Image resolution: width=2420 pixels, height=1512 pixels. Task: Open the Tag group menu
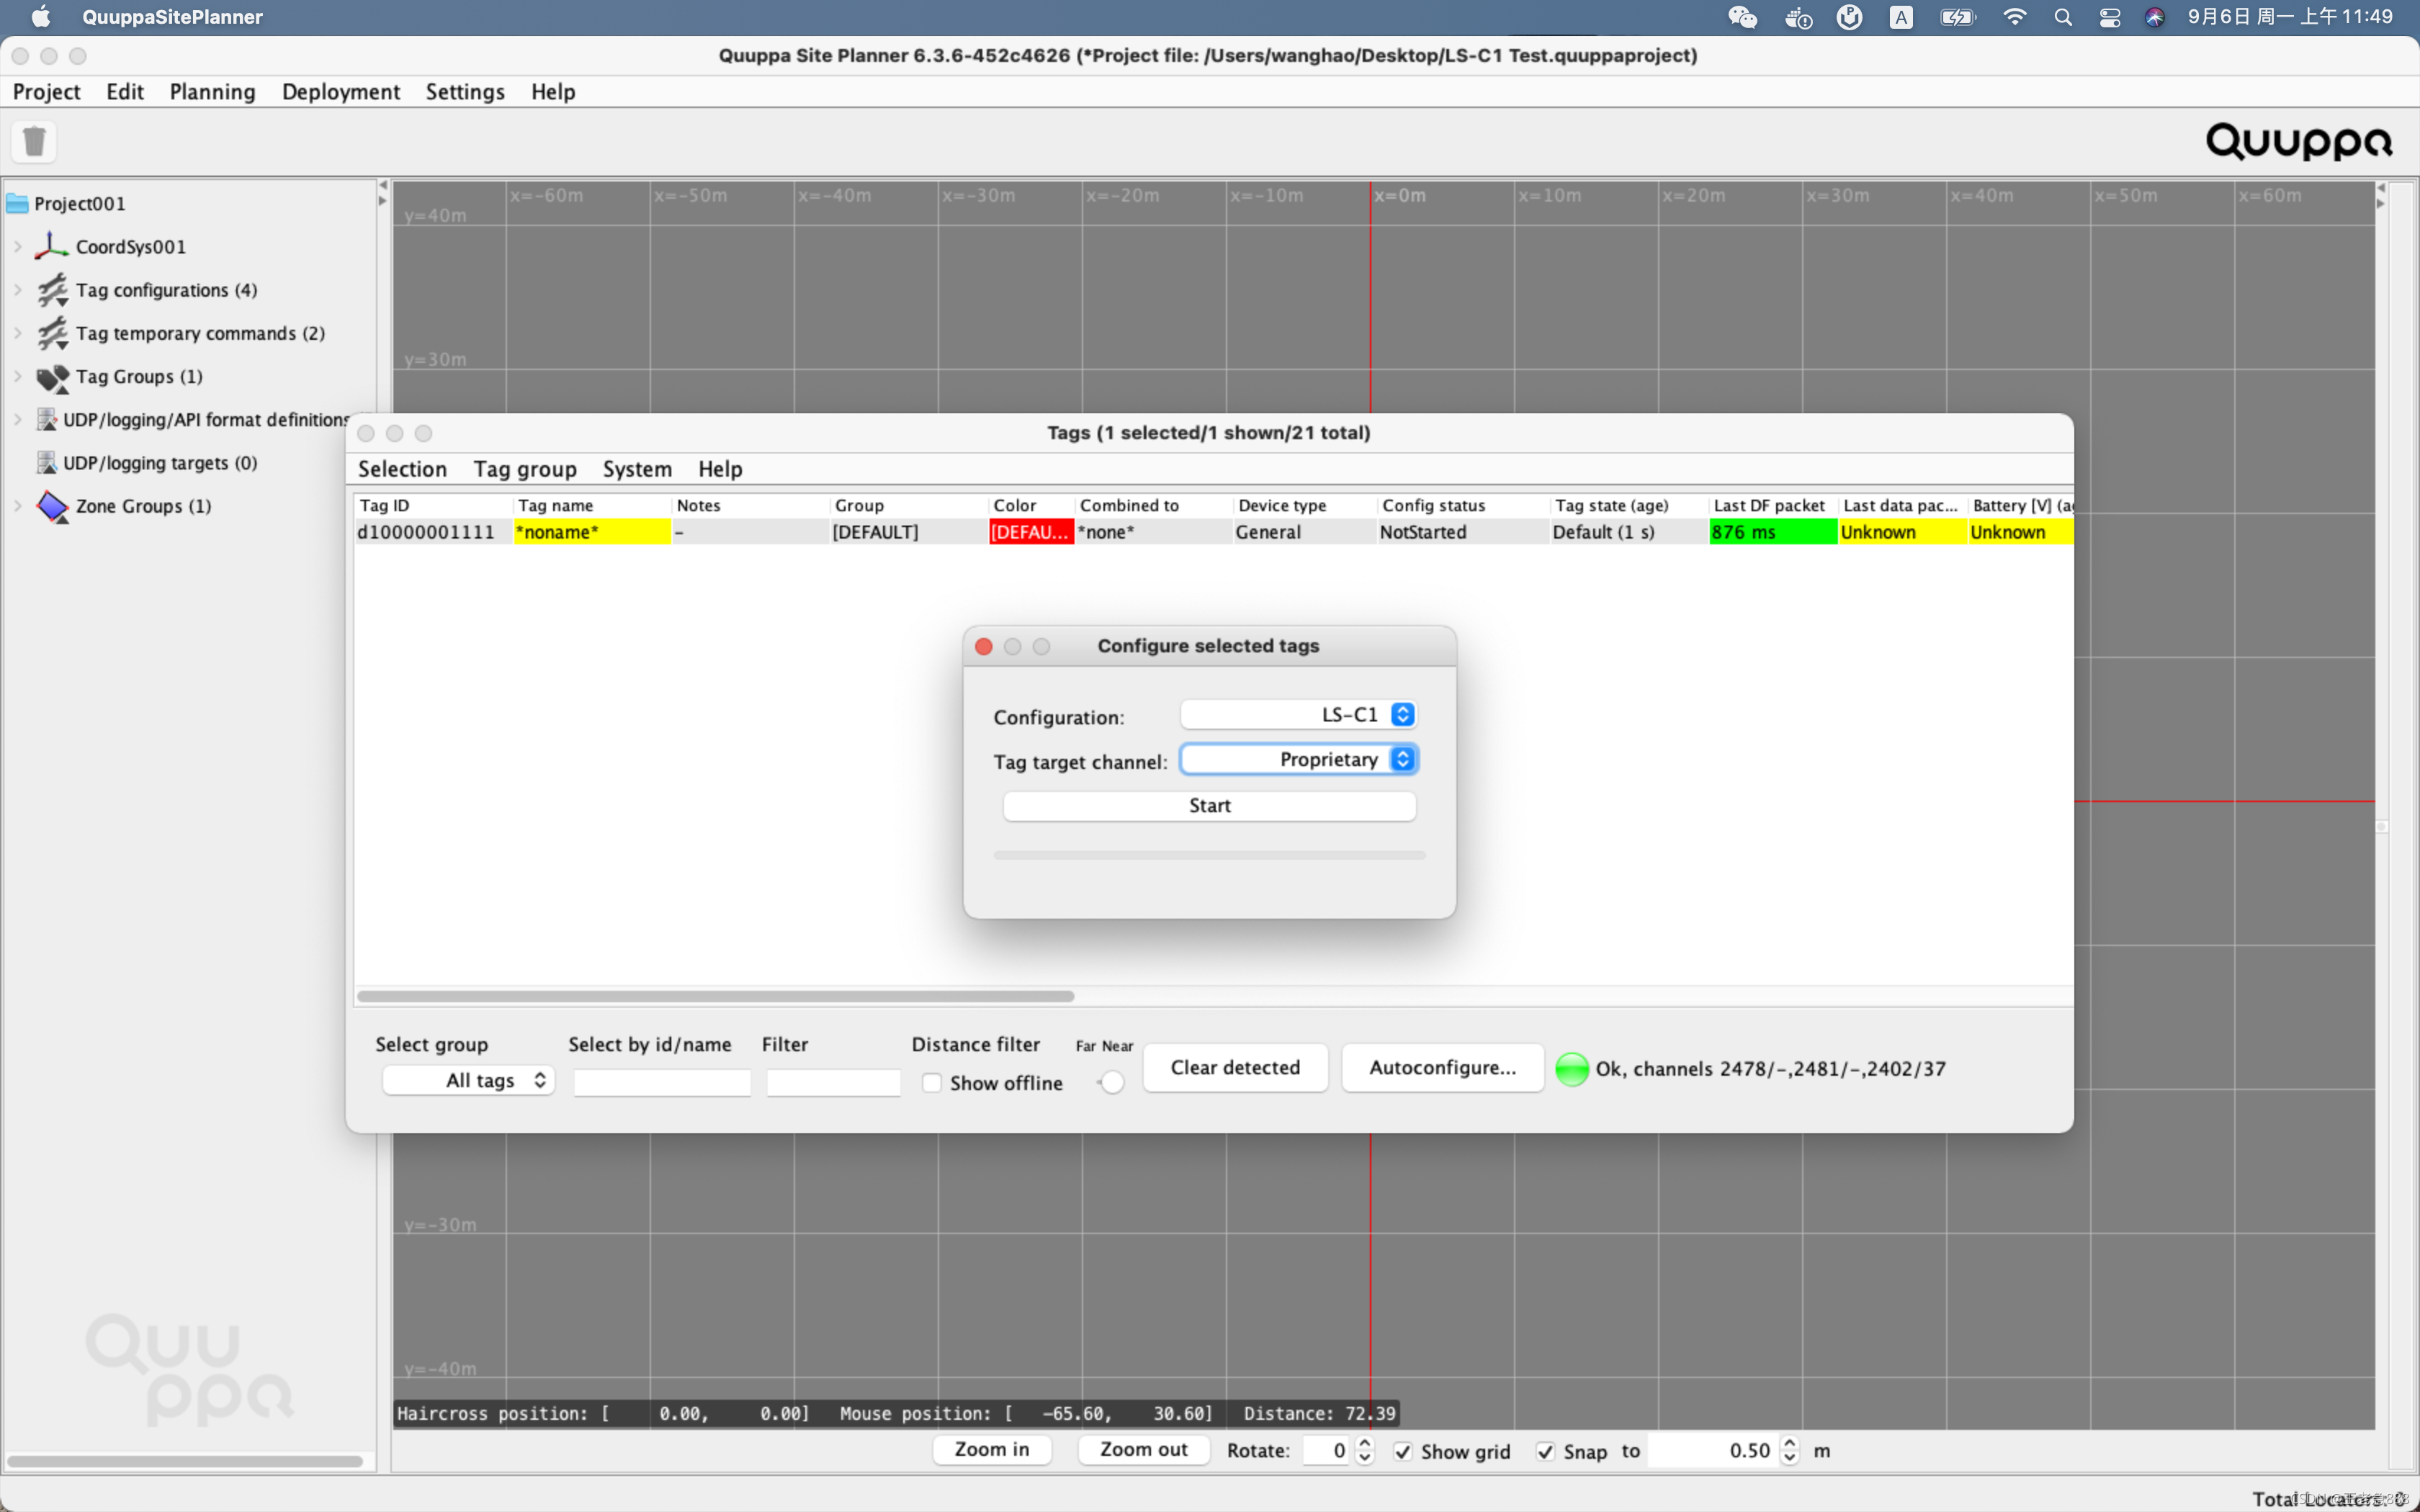point(525,469)
